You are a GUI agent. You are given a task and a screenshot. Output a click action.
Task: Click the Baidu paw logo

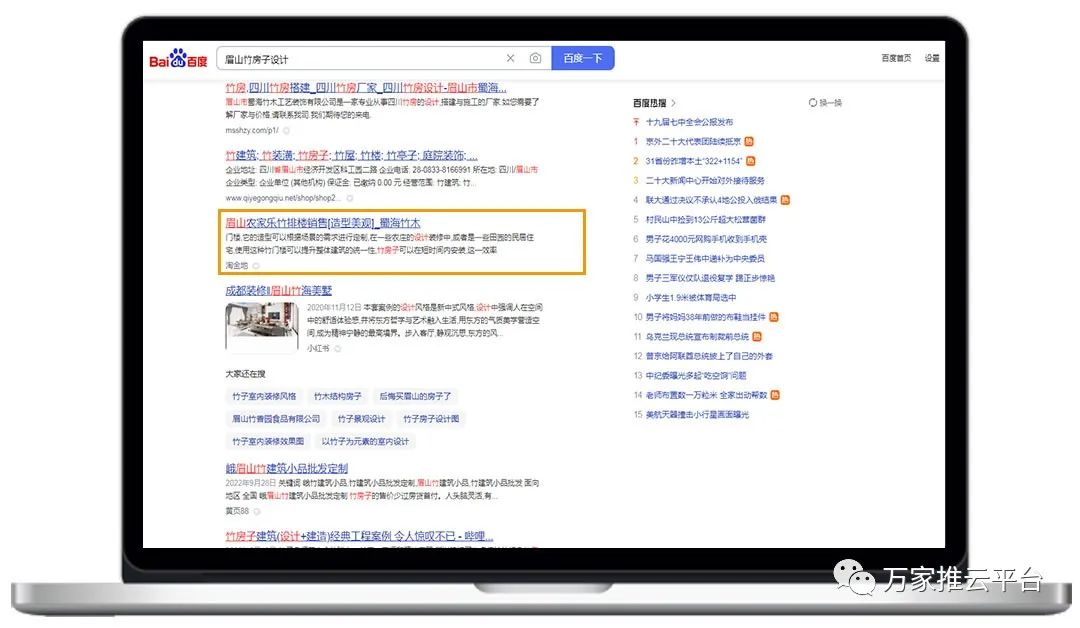tap(179, 59)
